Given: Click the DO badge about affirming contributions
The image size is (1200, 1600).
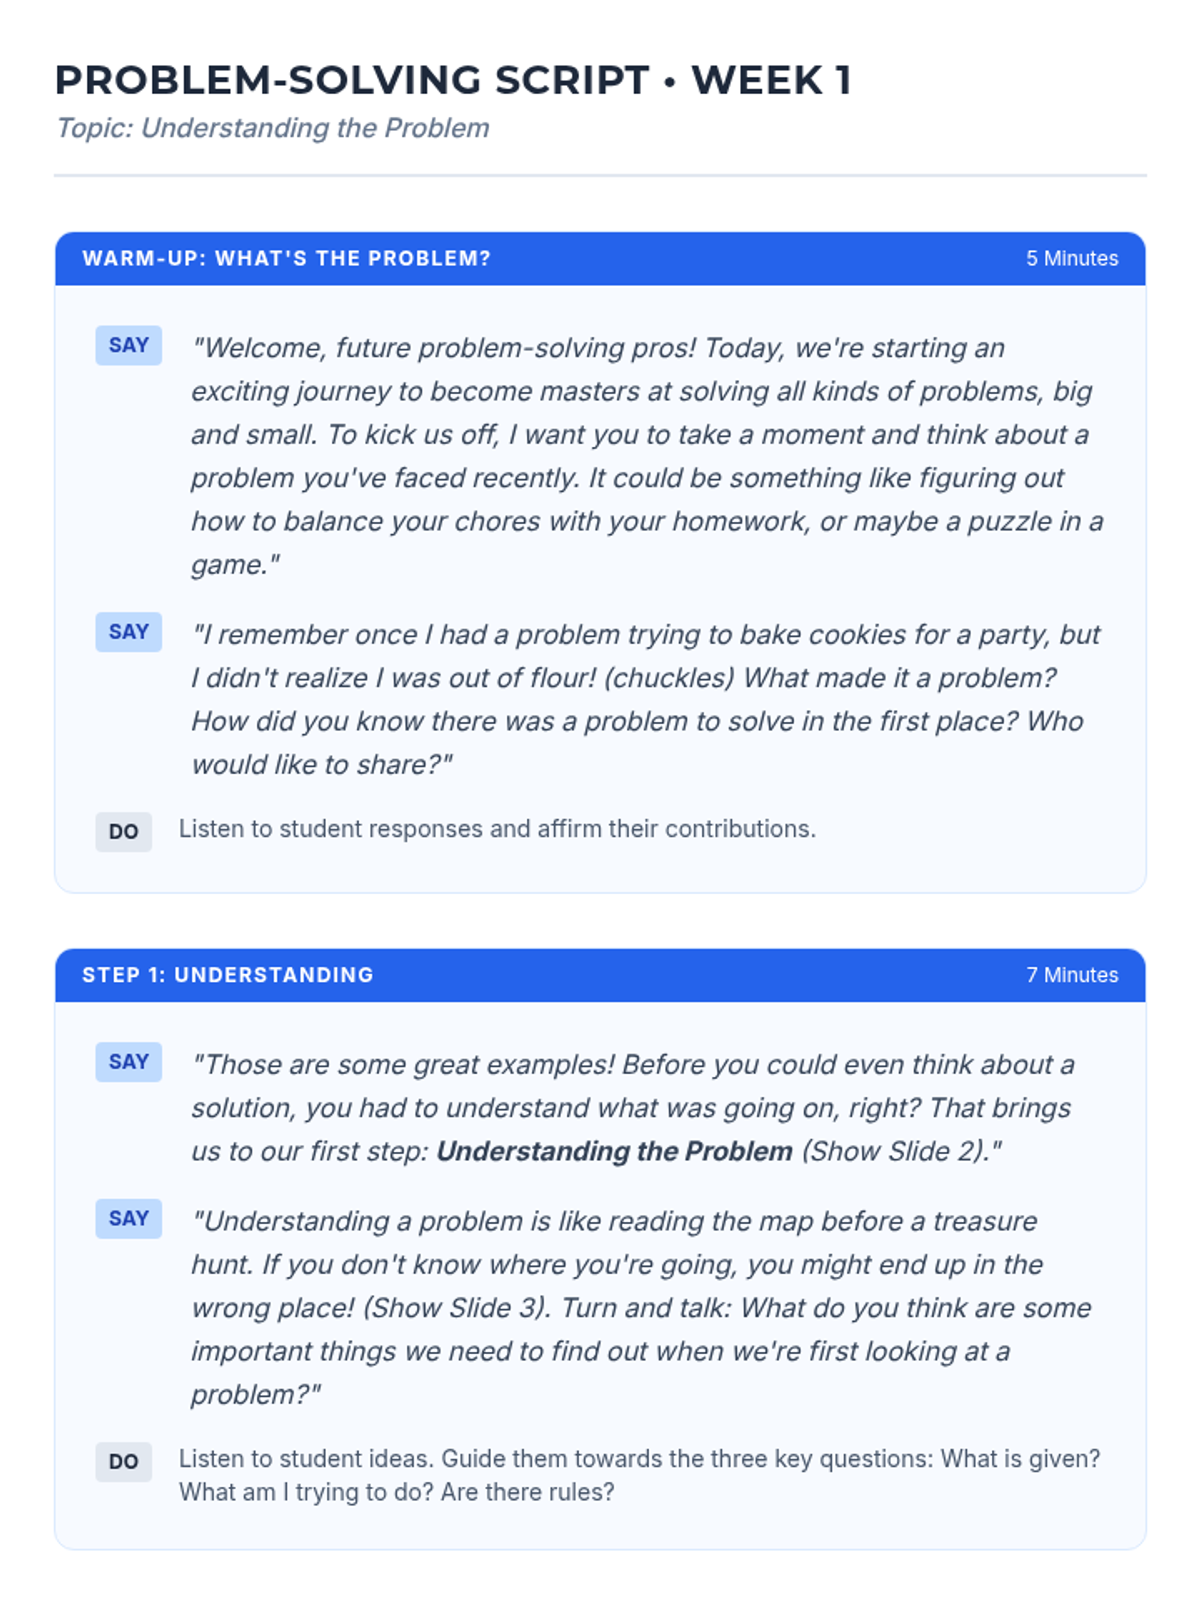Looking at the screenshot, I should tap(123, 831).
